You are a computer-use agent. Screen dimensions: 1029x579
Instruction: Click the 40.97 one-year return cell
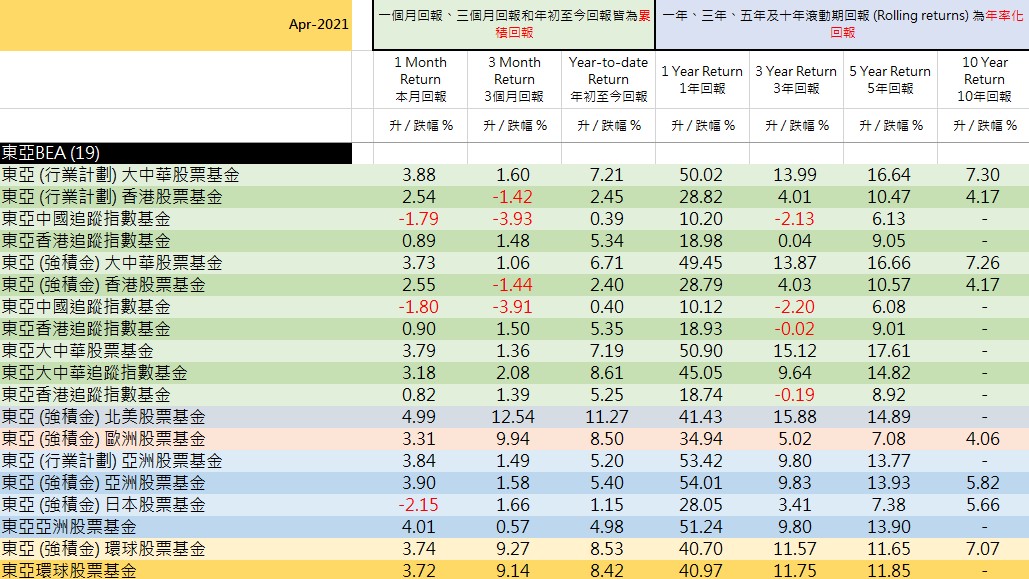701,571
